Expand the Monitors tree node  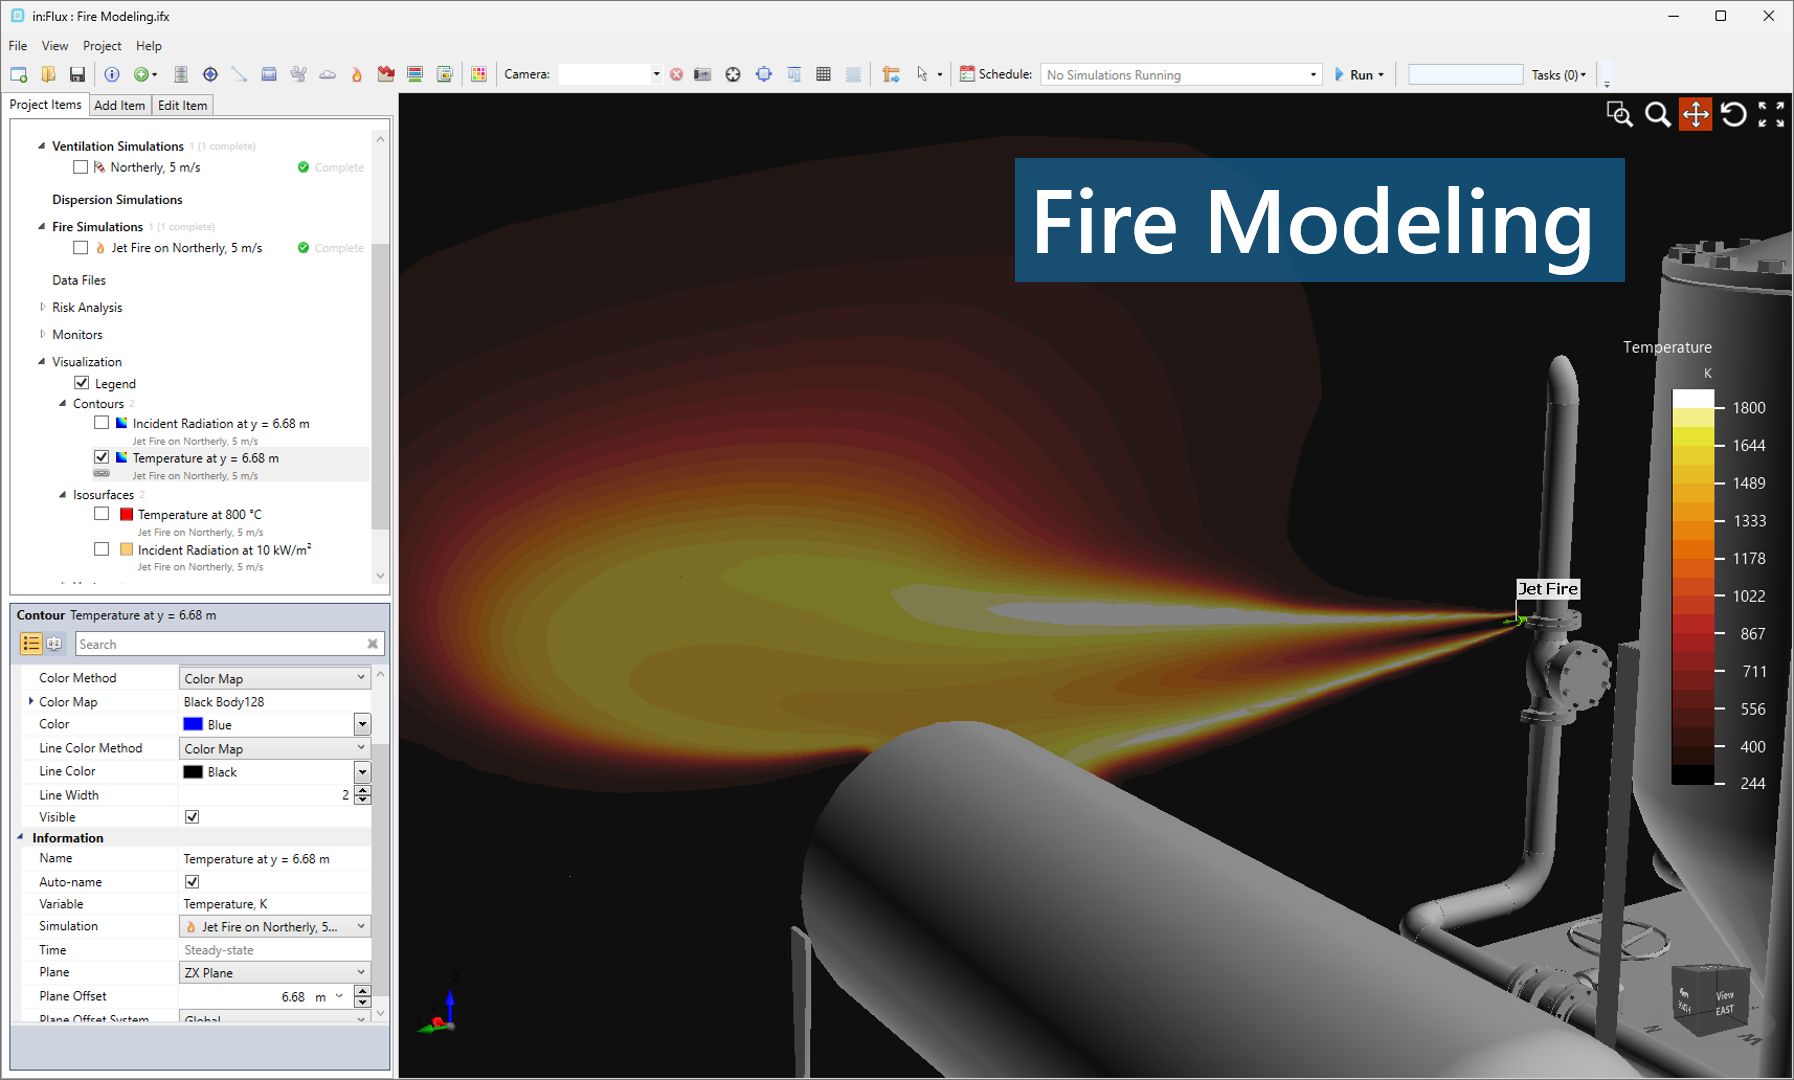[x=42, y=334]
